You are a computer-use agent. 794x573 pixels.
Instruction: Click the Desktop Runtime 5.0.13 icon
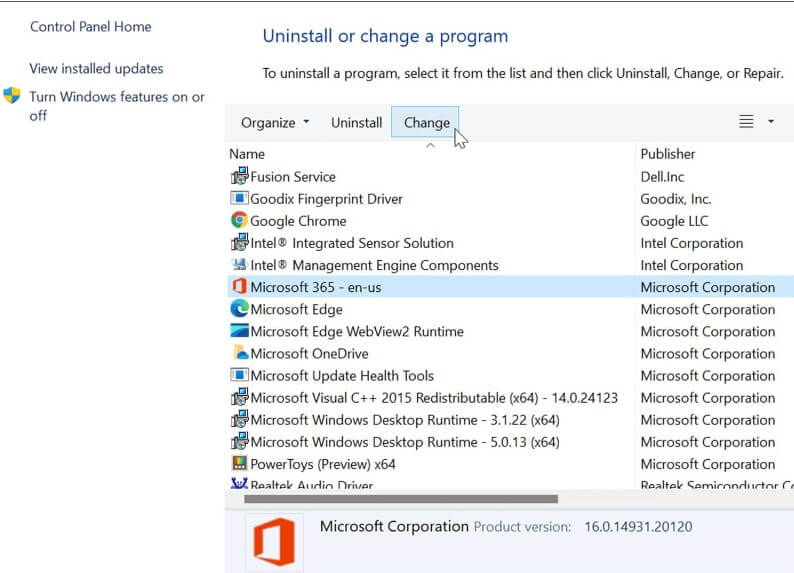tap(240, 441)
